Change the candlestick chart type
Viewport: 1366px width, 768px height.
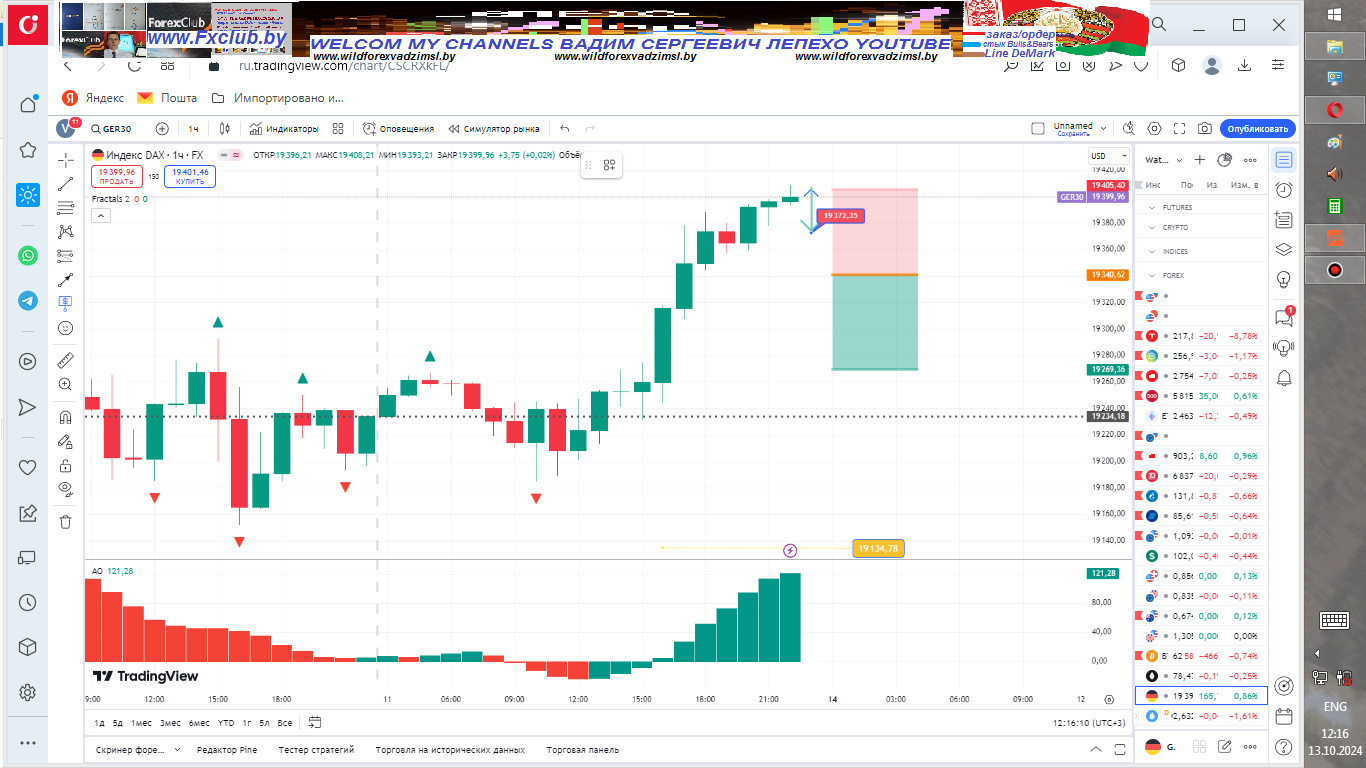(225, 129)
